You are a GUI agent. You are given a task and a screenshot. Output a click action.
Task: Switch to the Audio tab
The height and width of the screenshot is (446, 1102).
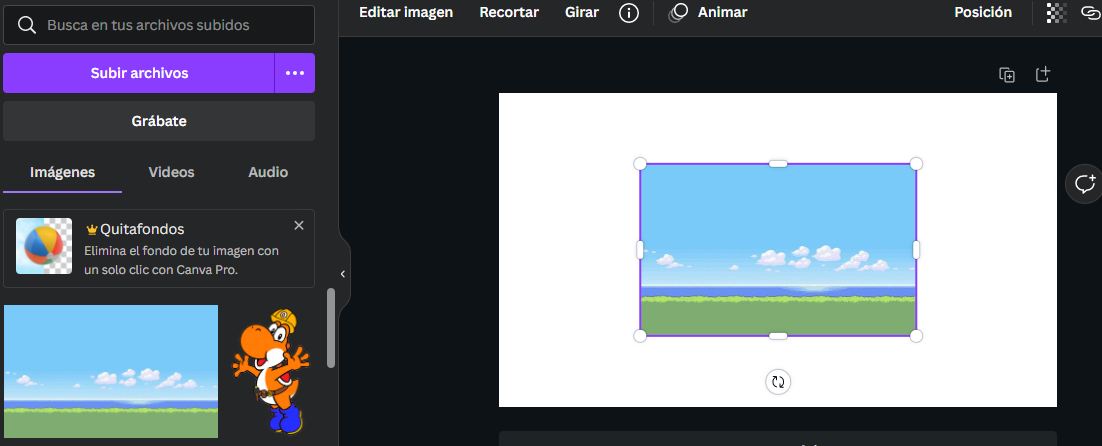point(268,172)
